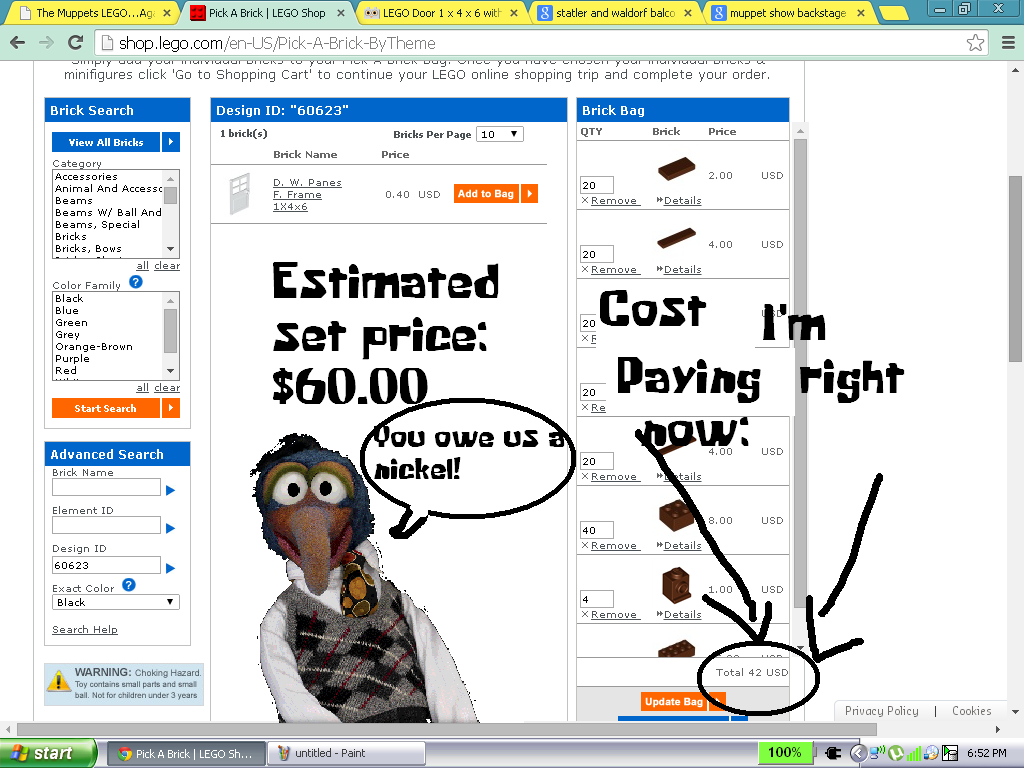Open the untitled - Paint taskbar button
Image resolution: width=1024 pixels, height=768 pixels.
click(x=346, y=753)
